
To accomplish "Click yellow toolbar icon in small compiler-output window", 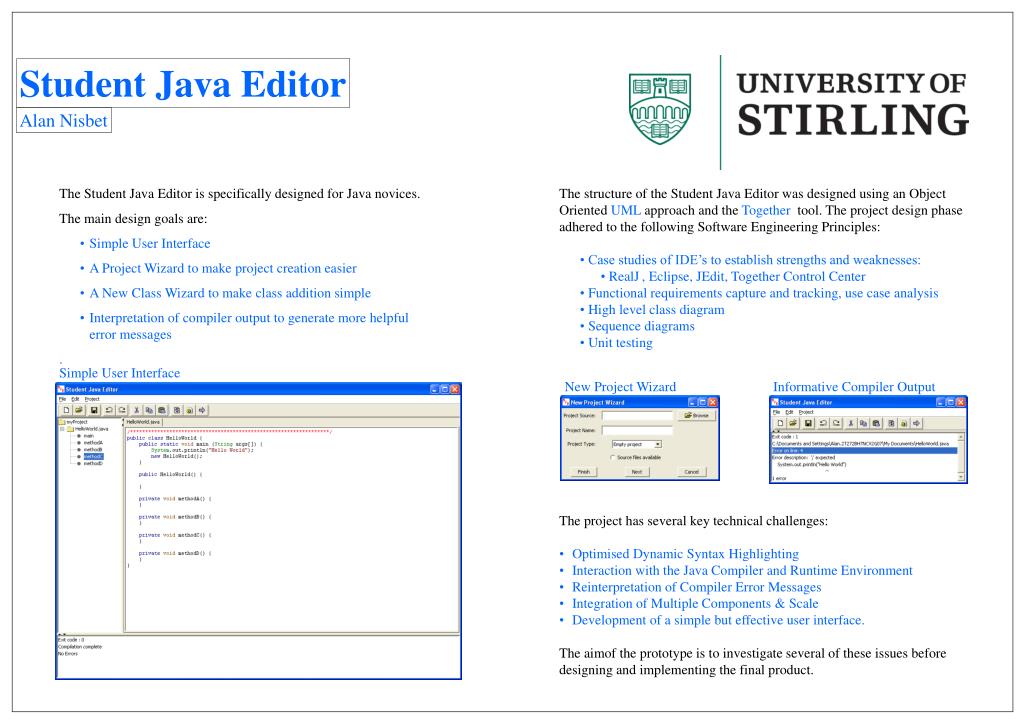I will [x=904, y=423].
